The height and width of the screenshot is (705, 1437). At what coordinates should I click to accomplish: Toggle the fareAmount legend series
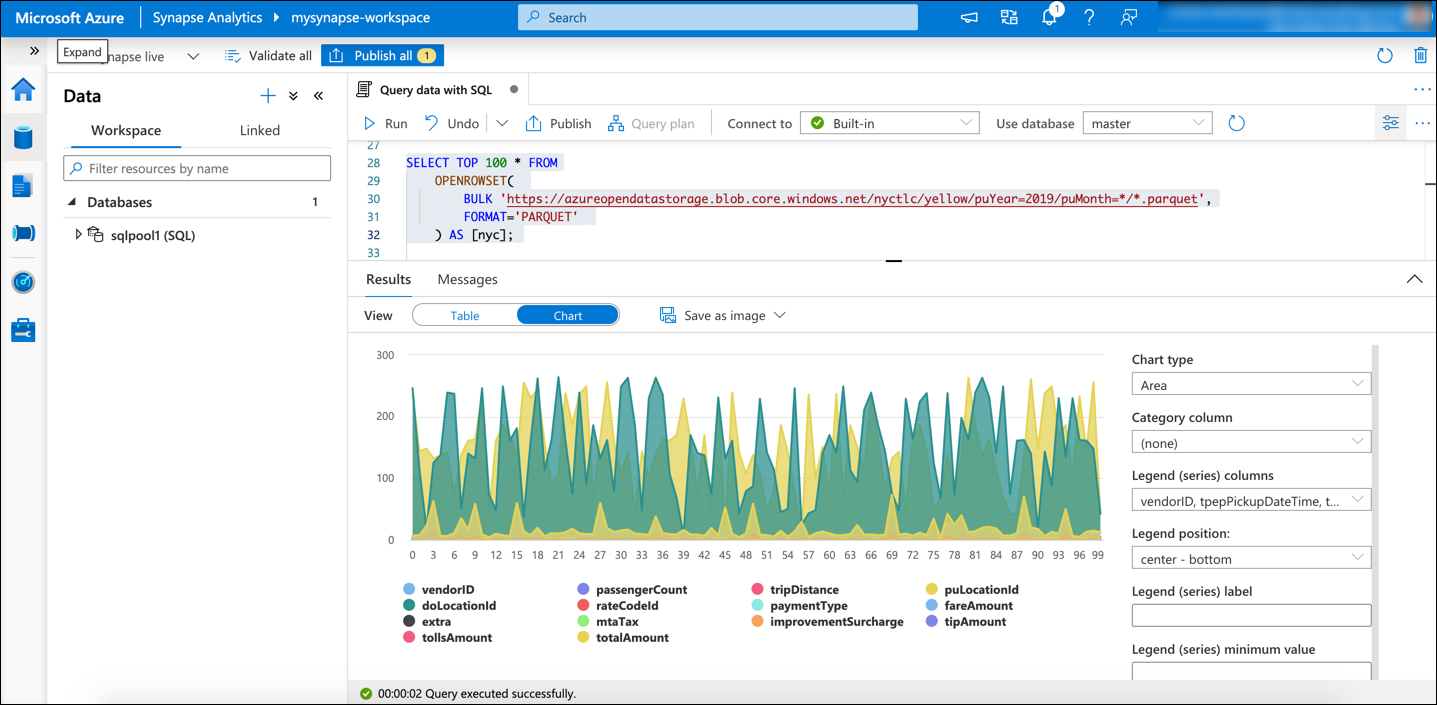[x=969, y=606]
